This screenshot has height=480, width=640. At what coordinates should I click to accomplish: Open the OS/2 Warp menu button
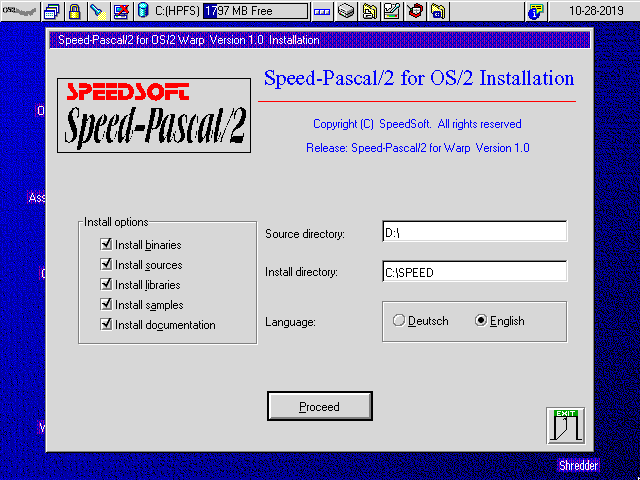[20, 11]
